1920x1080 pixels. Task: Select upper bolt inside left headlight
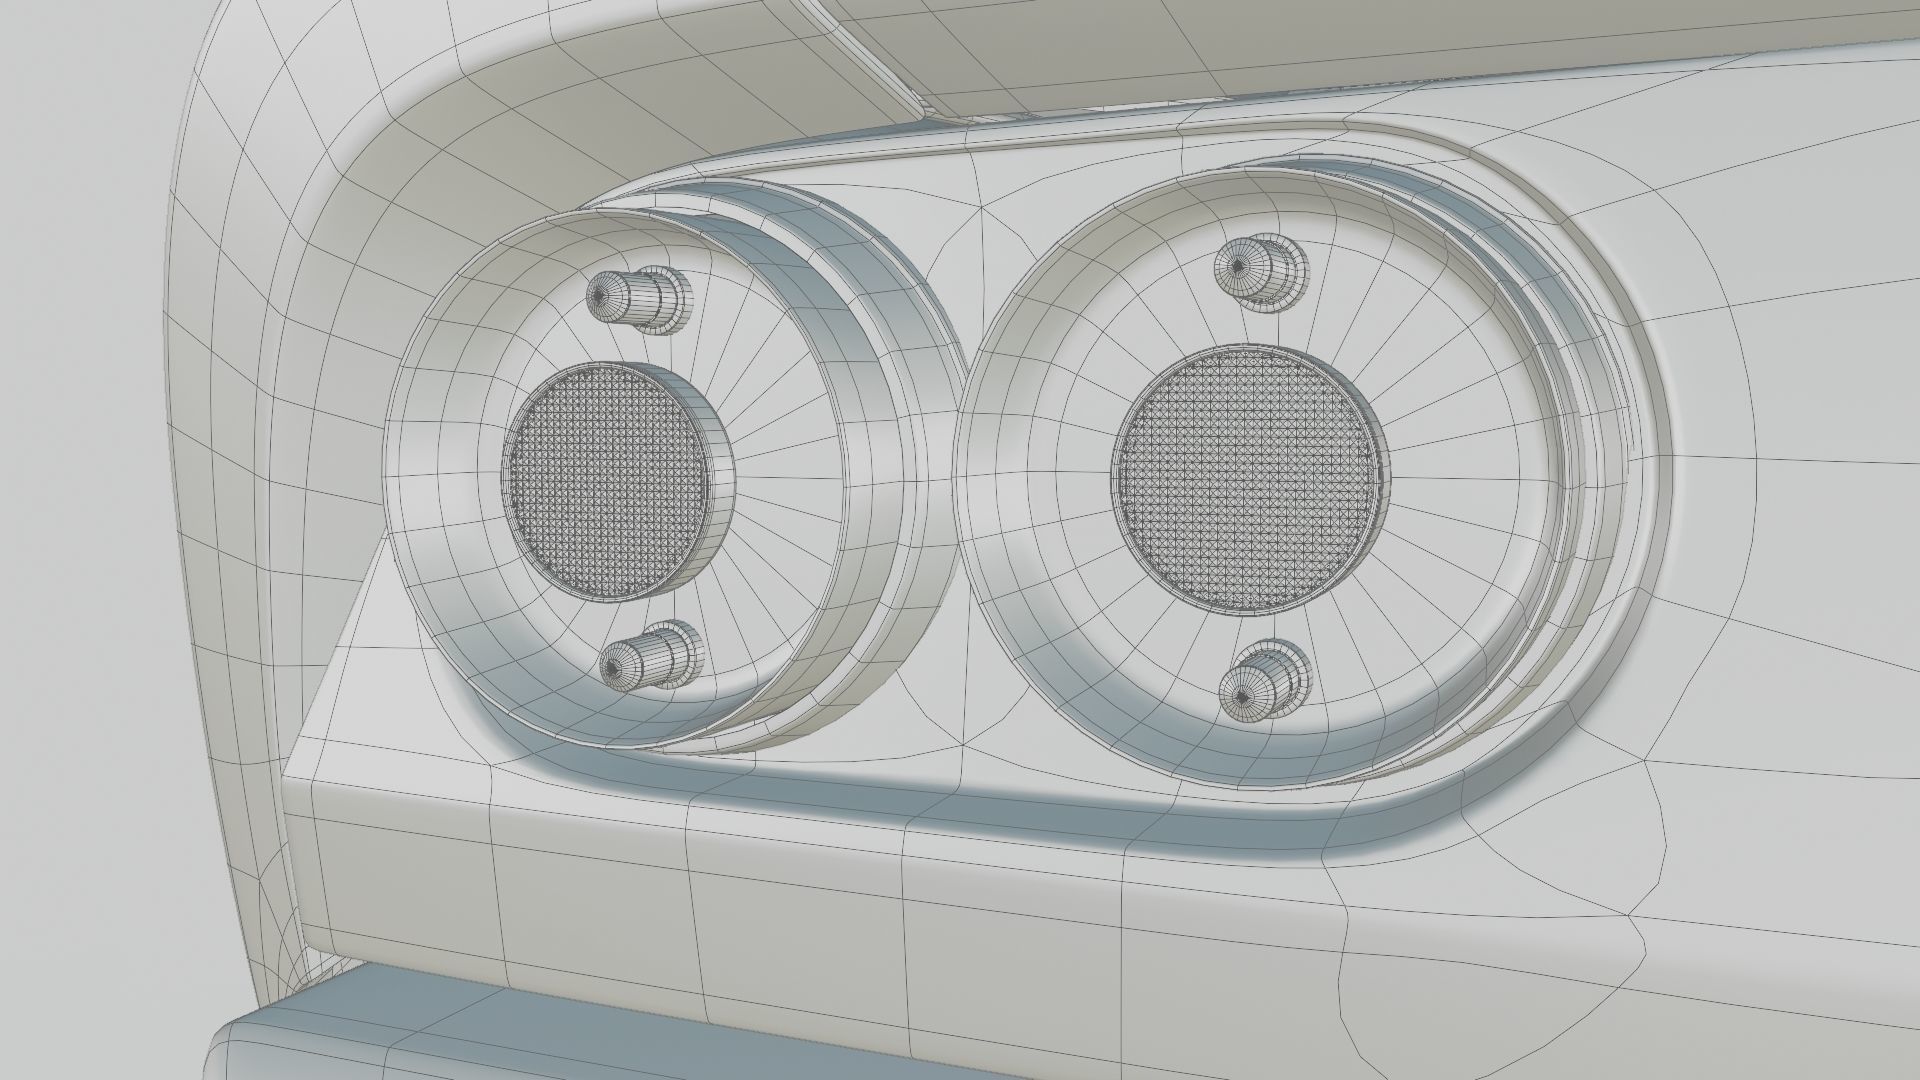[638, 300]
